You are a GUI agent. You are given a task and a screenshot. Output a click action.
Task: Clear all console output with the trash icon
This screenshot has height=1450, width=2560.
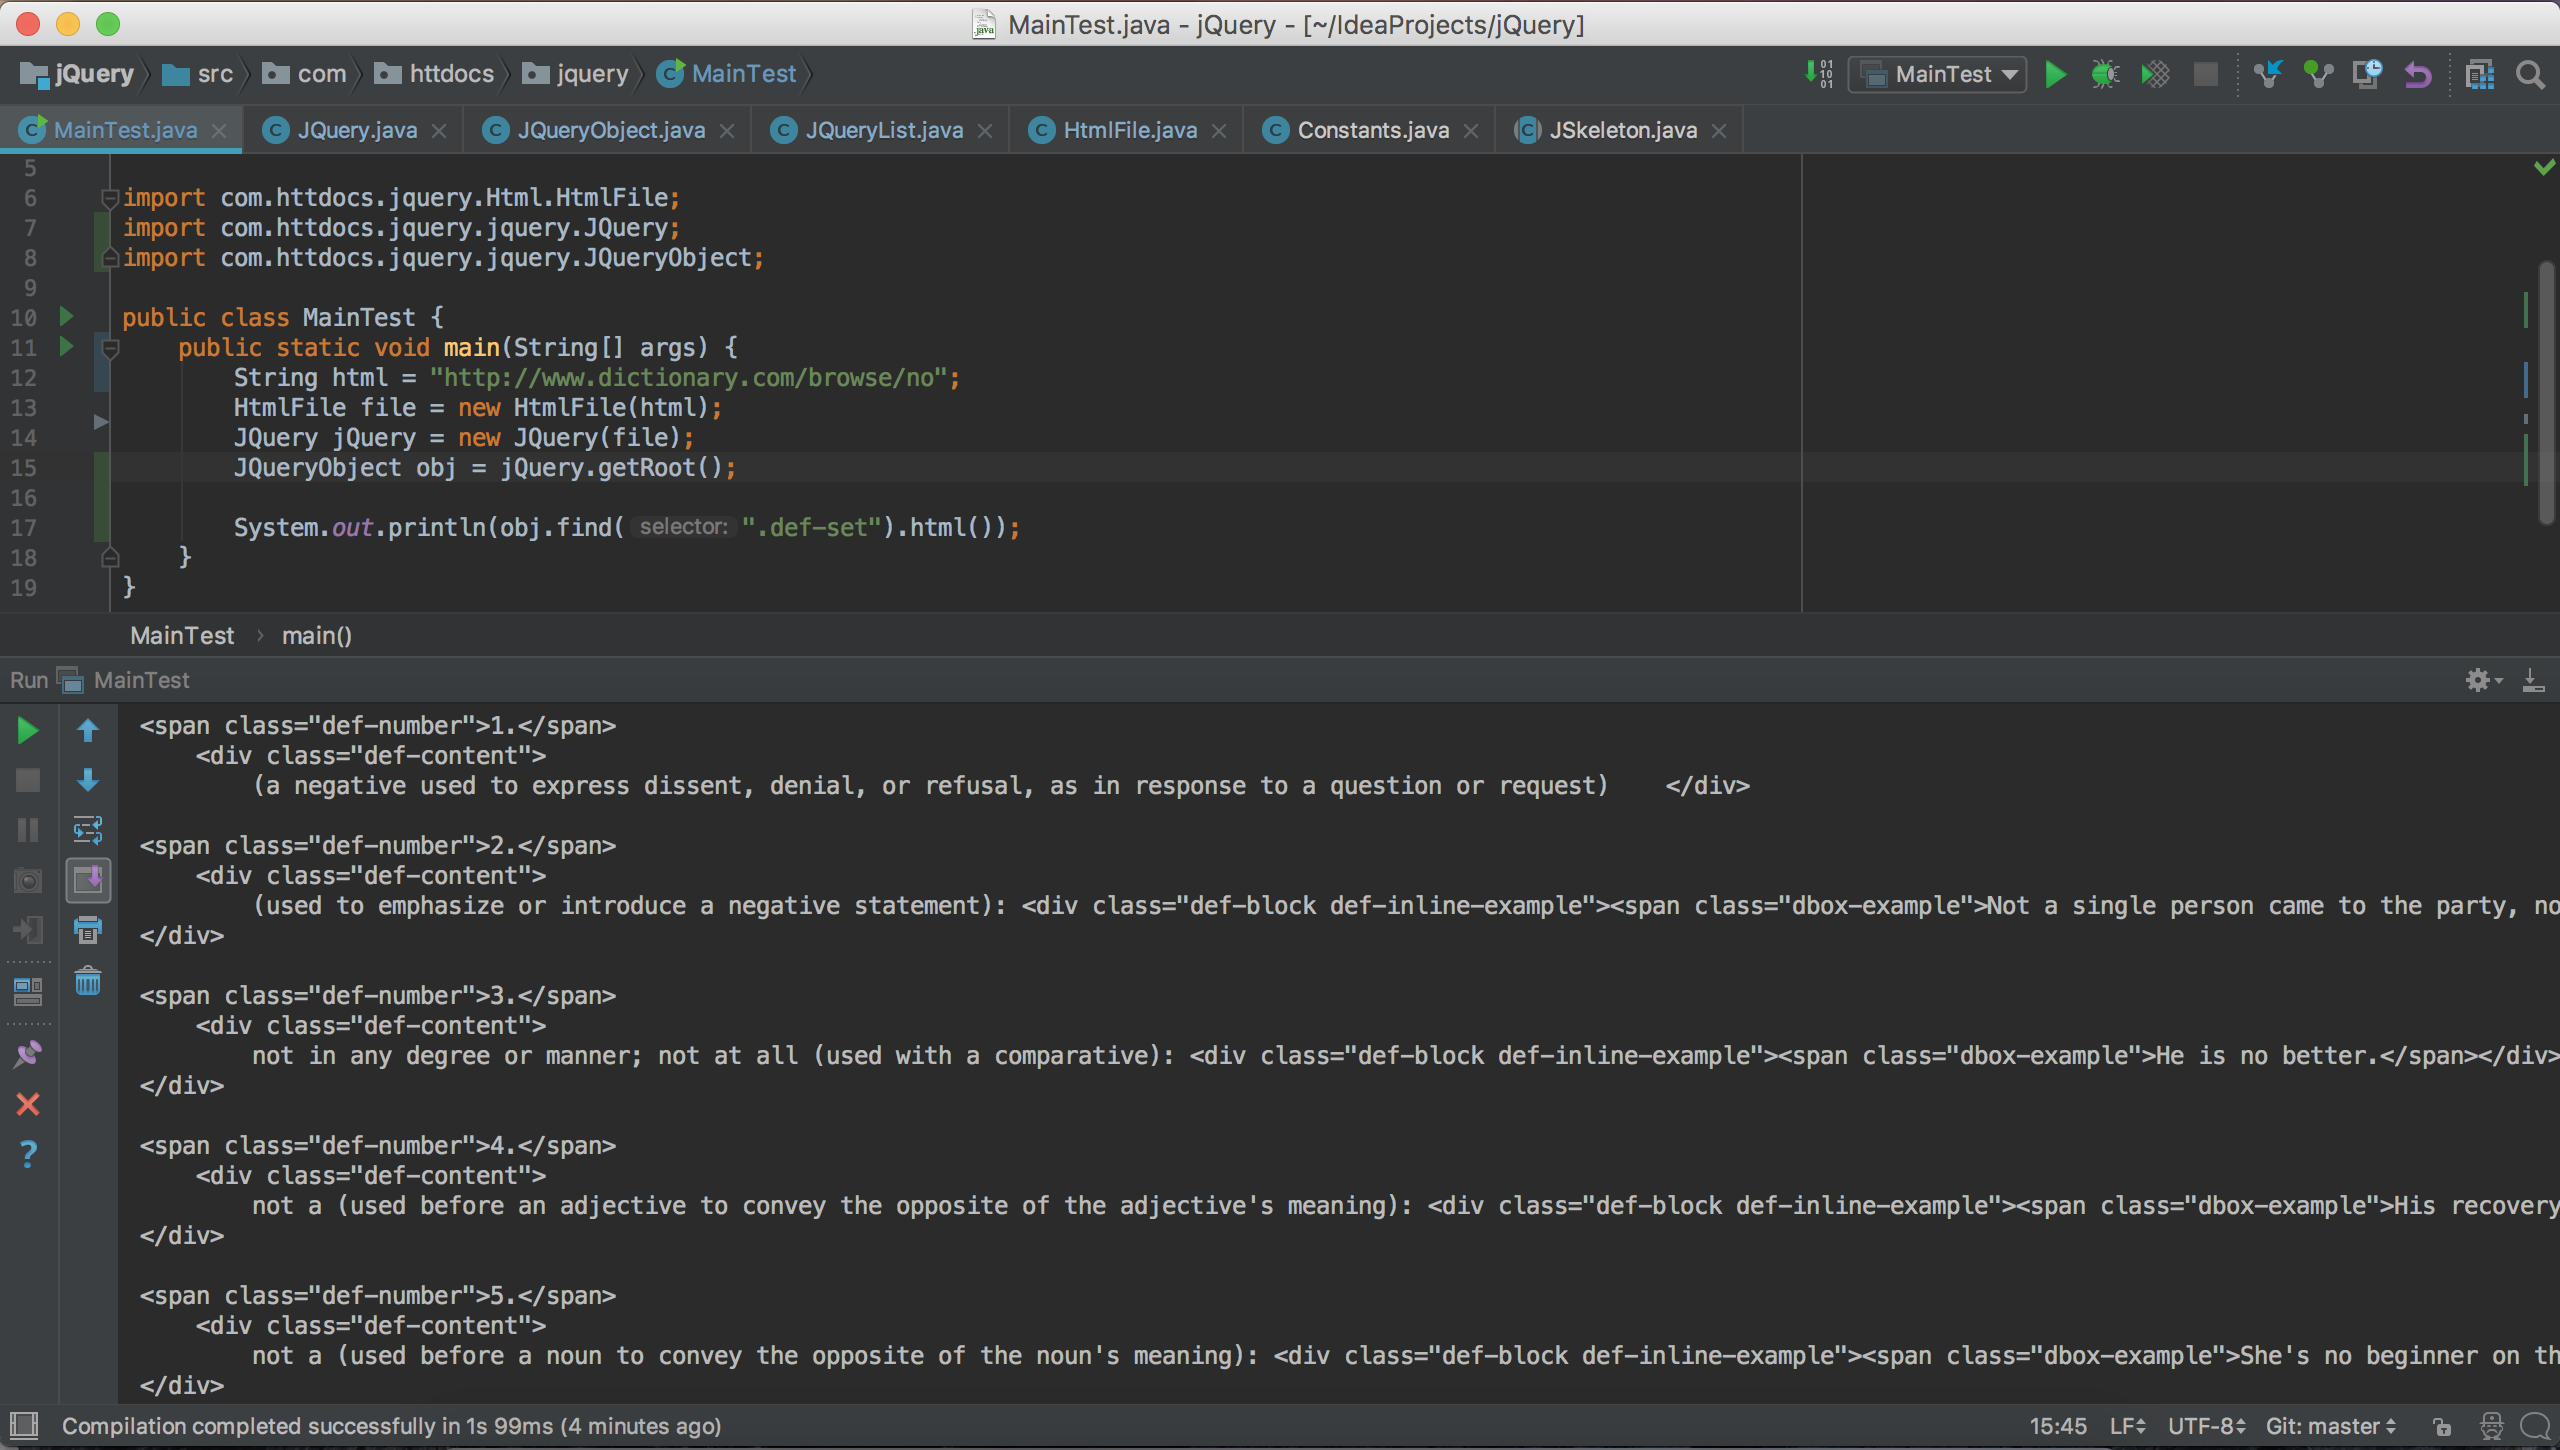click(88, 981)
